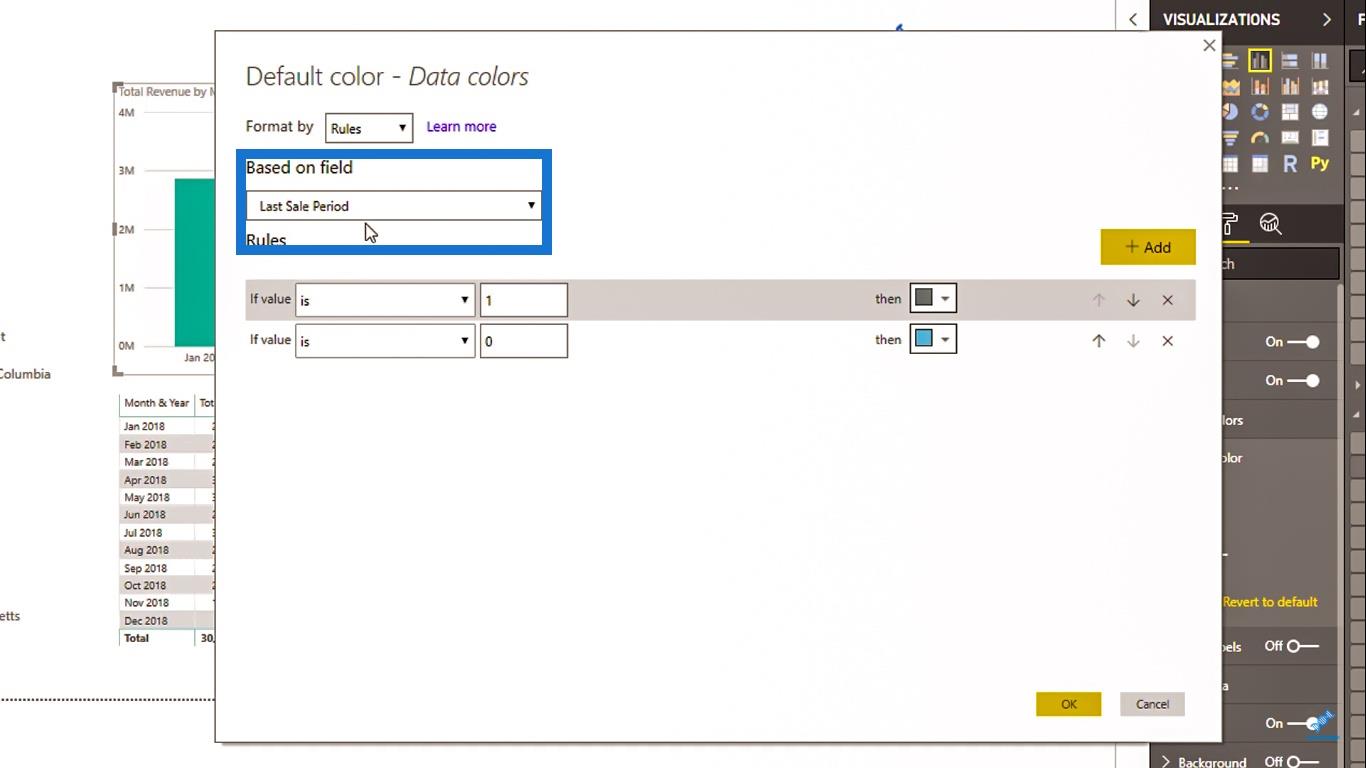1366x768 pixels.
Task: Delete the rule with value 0
Action: click(1167, 341)
